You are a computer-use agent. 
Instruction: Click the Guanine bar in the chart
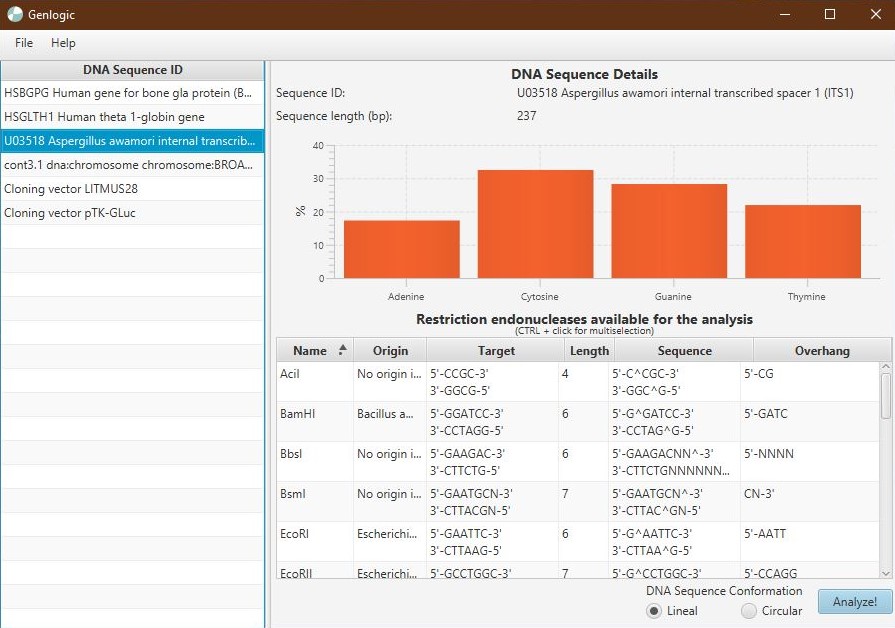pos(669,231)
